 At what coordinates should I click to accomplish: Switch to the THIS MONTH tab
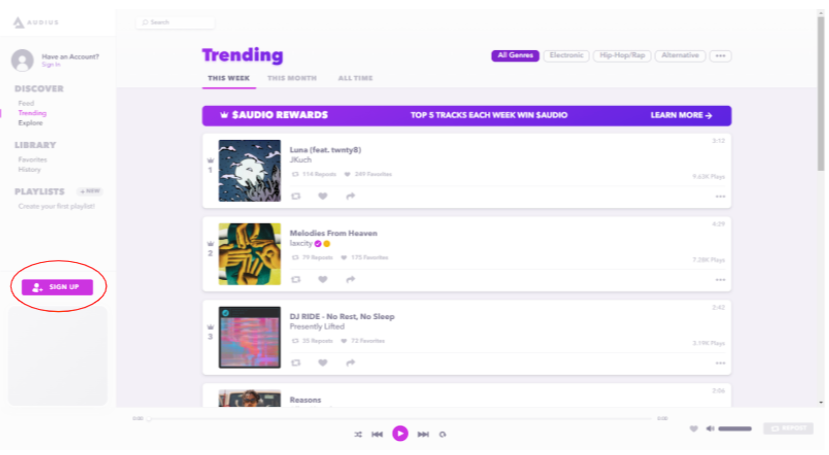click(x=292, y=78)
